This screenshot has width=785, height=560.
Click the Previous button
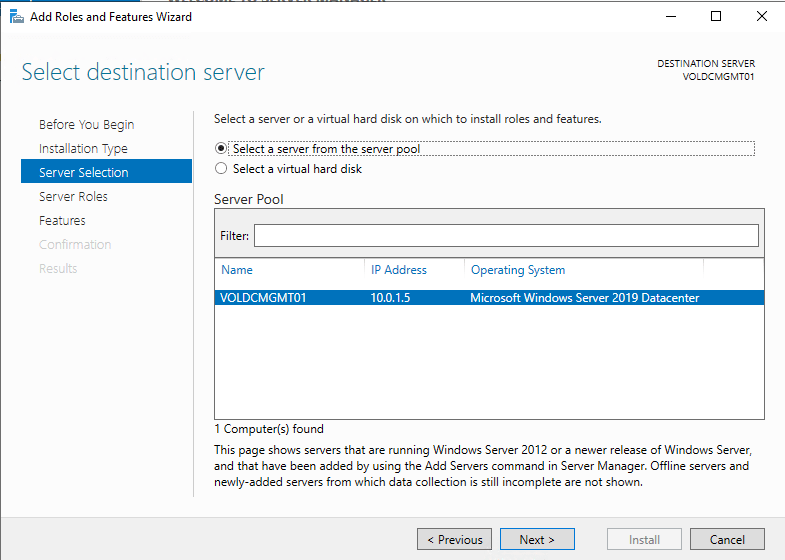pyautogui.click(x=454, y=540)
